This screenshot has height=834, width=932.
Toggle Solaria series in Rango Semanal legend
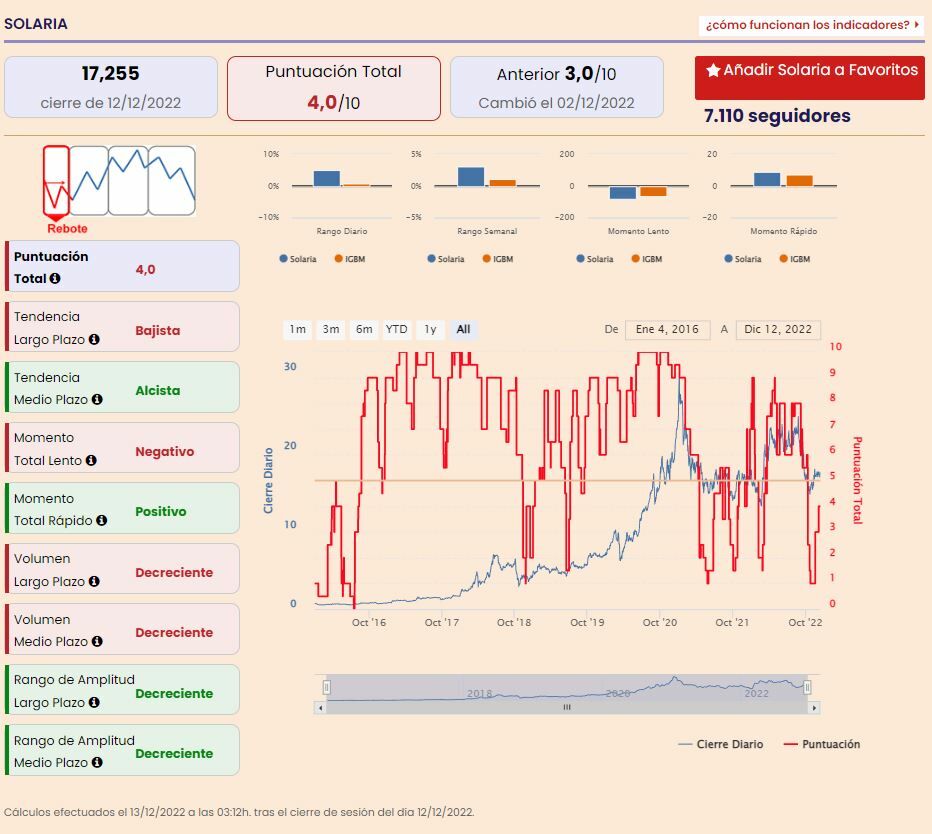click(x=446, y=259)
